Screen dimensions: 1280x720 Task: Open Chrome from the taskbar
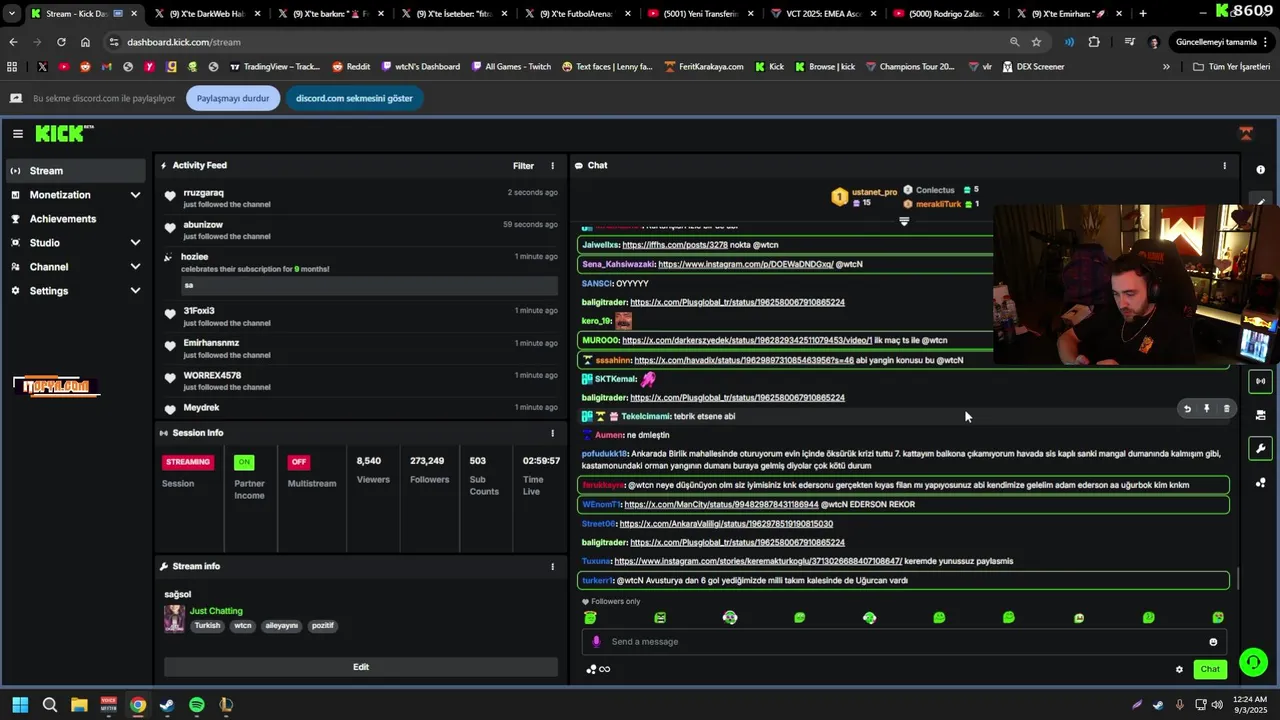138,705
